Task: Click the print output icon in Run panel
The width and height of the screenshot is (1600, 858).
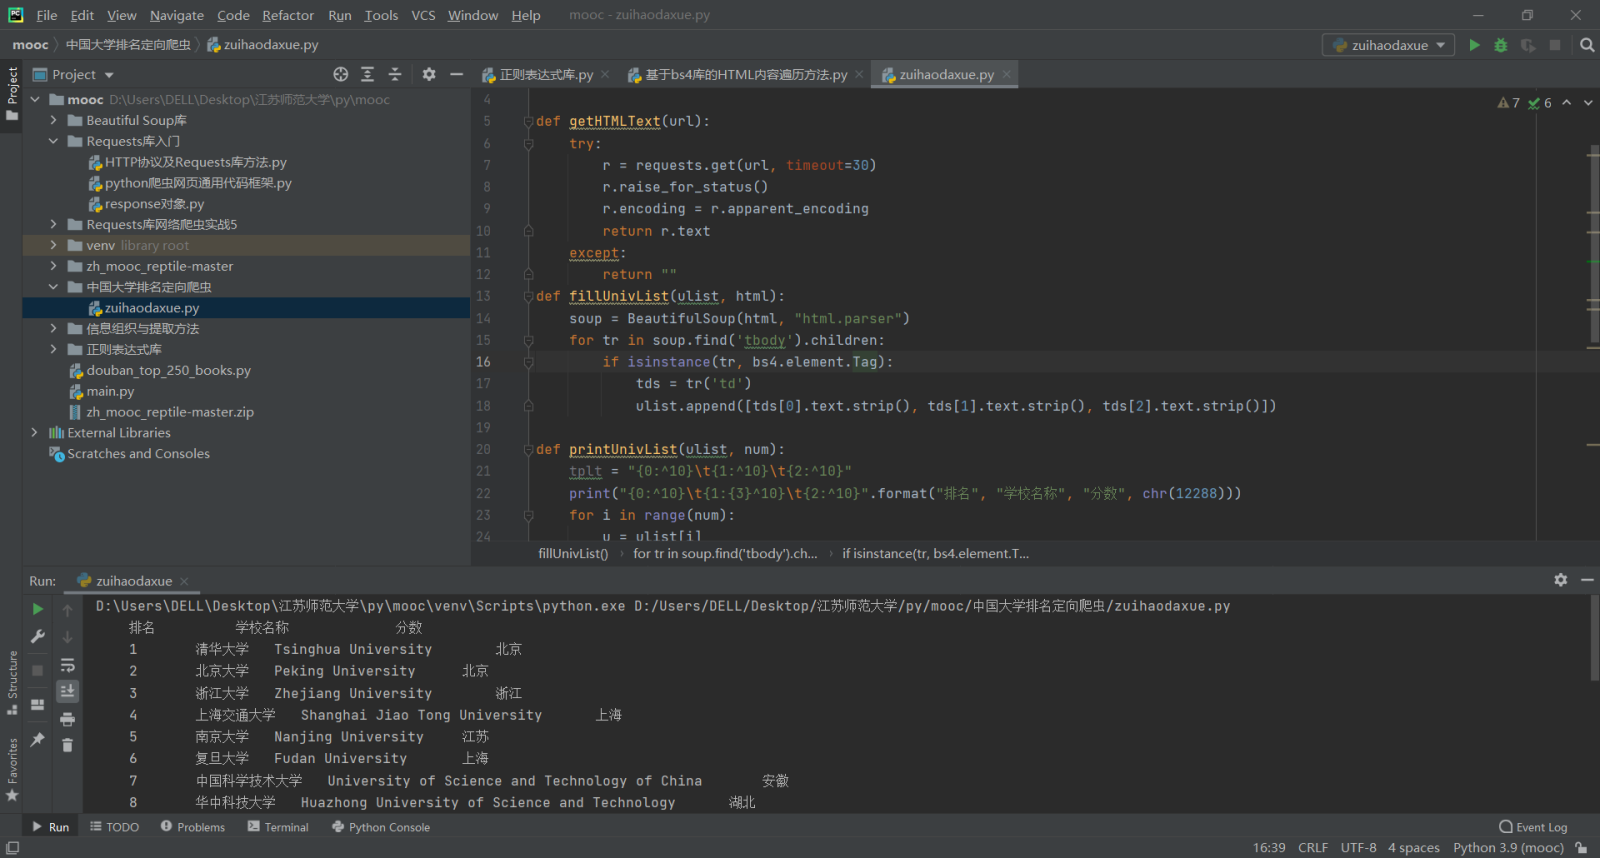Action: [x=67, y=719]
